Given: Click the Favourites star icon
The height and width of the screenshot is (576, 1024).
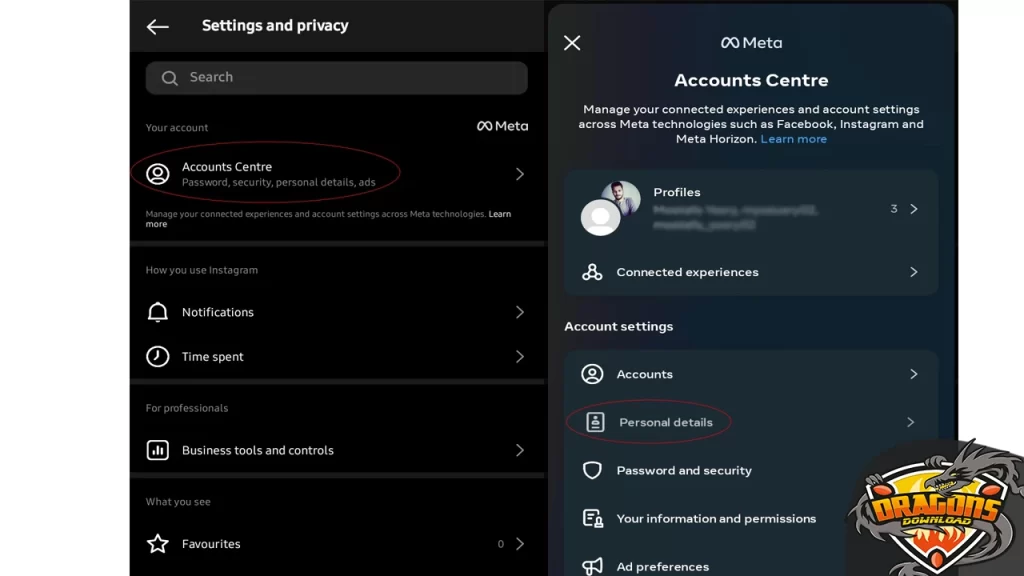Looking at the screenshot, I should (x=158, y=544).
